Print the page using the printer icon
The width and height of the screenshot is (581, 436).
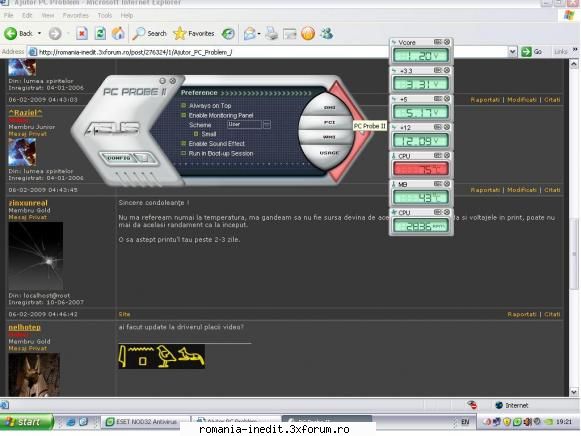coord(272,34)
